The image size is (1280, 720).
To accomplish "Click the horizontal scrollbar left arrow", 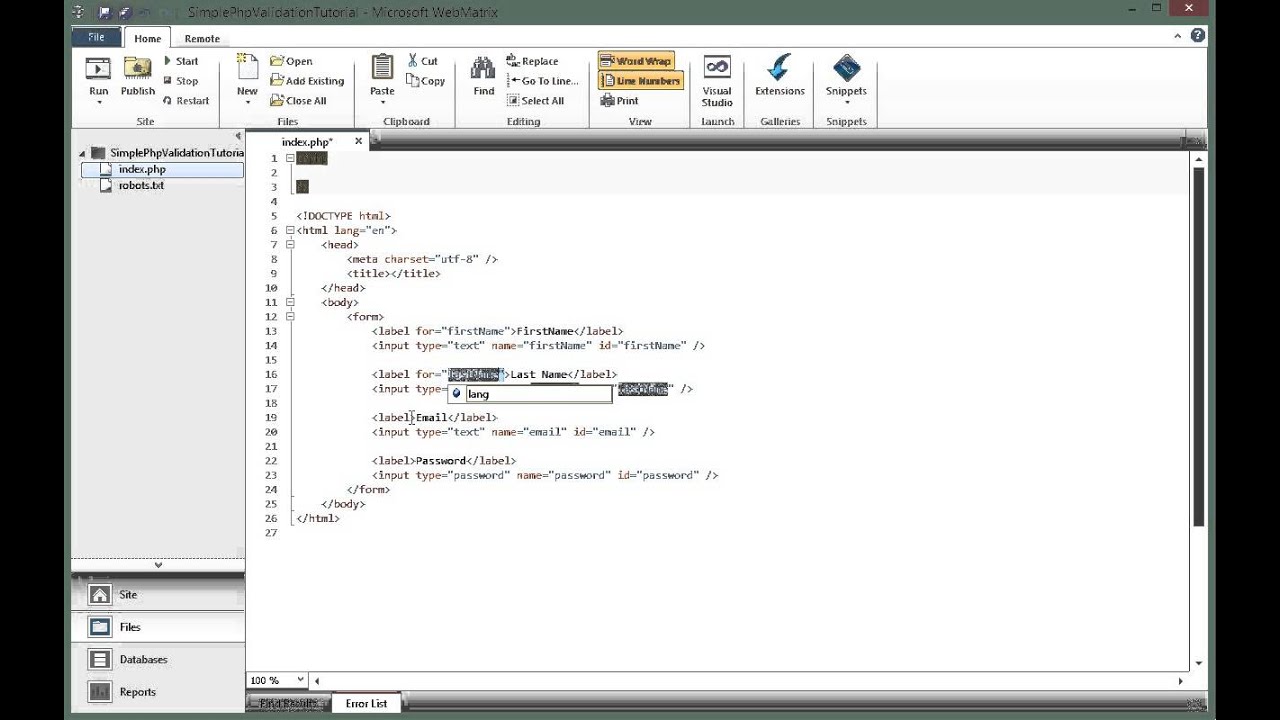I will click(x=317, y=681).
